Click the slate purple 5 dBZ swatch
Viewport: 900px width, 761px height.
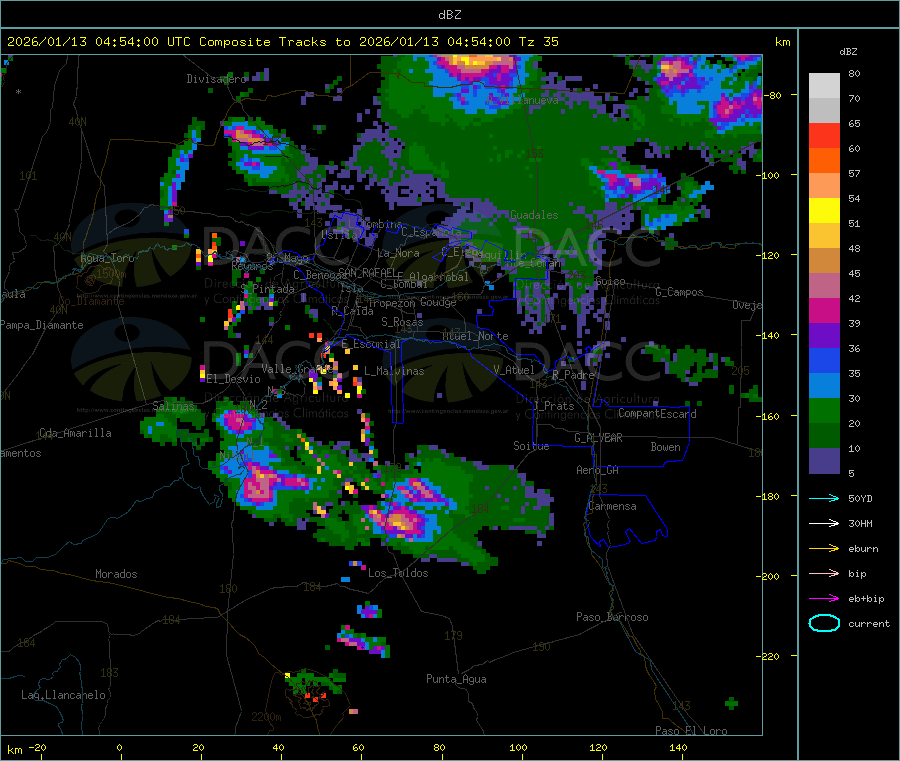[824, 461]
